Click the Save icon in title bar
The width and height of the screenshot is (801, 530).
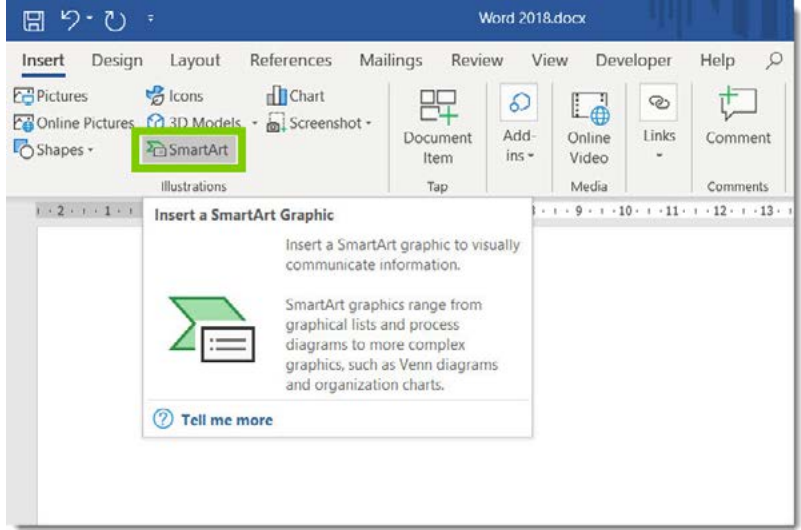click(33, 21)
